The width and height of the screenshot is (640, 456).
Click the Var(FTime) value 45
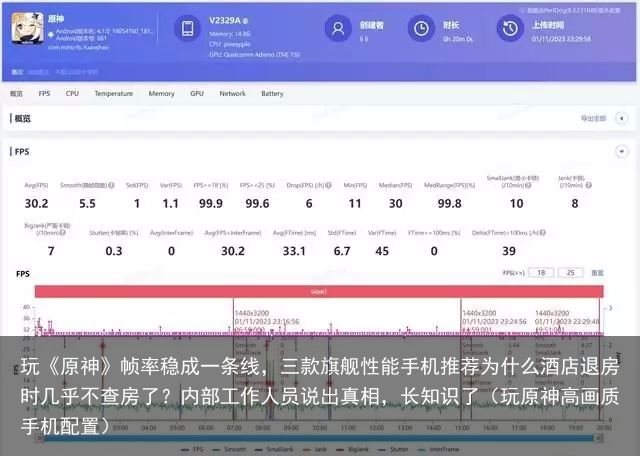382,251
